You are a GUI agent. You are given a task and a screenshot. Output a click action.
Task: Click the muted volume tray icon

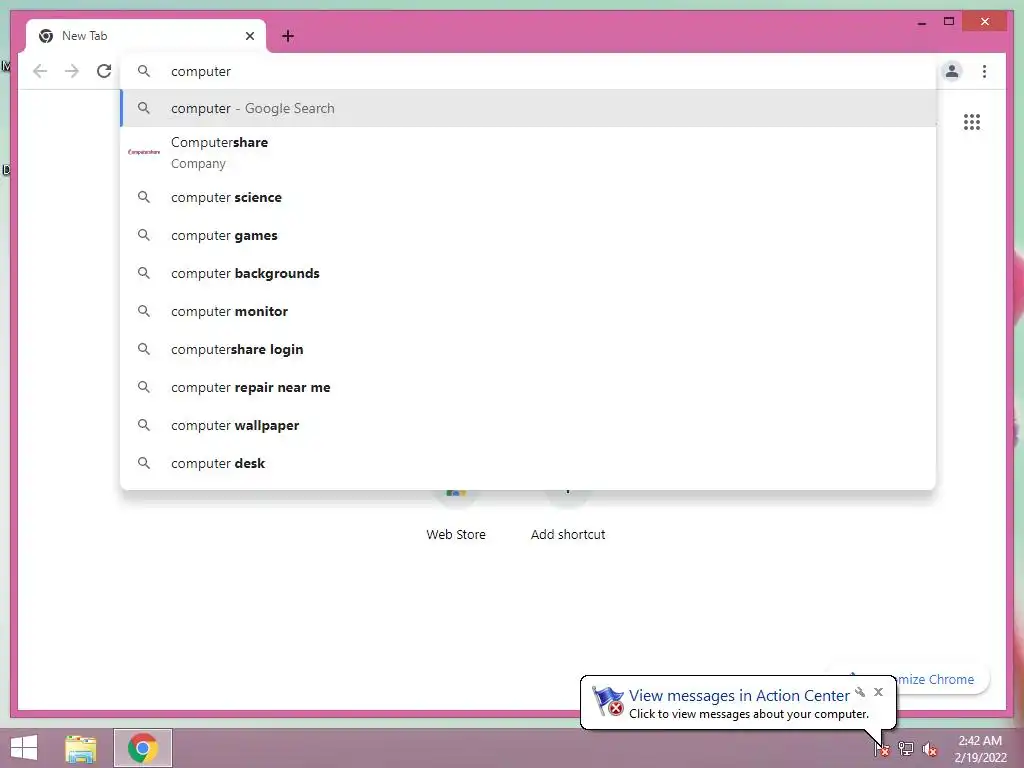coord(930,749)
